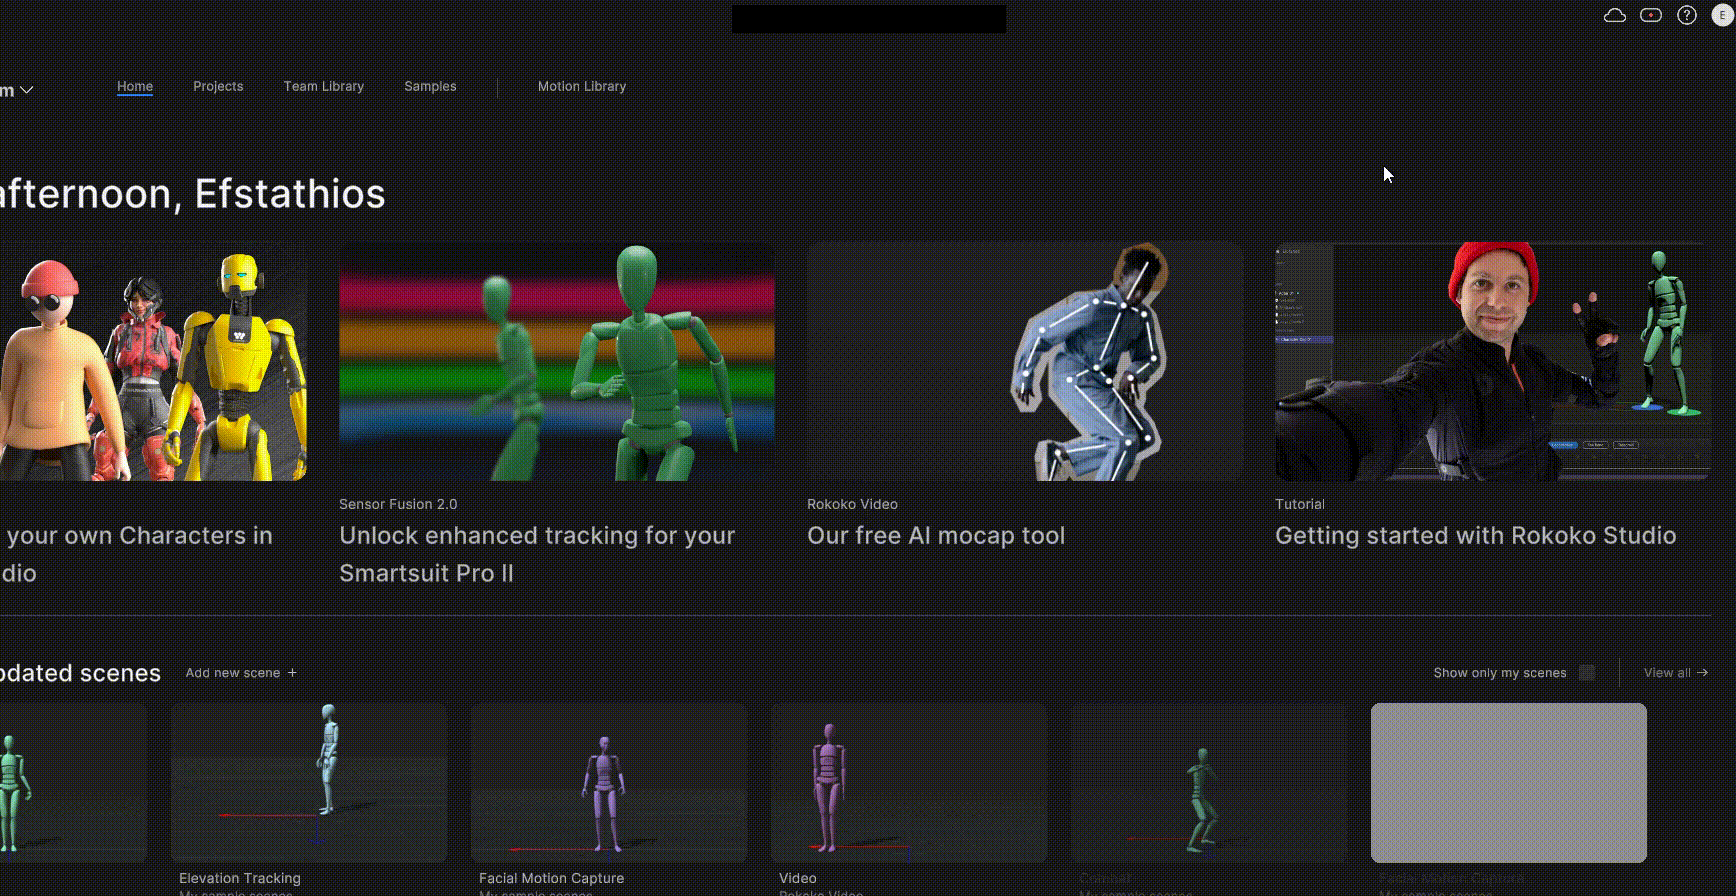Click the "Video" scene name

(798, 879)
